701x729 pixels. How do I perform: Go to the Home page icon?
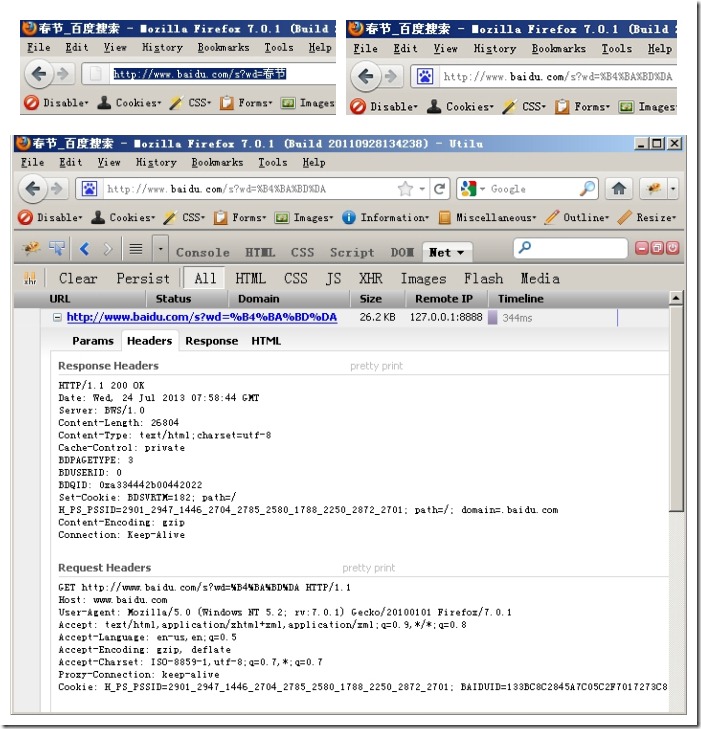[619, 188]
